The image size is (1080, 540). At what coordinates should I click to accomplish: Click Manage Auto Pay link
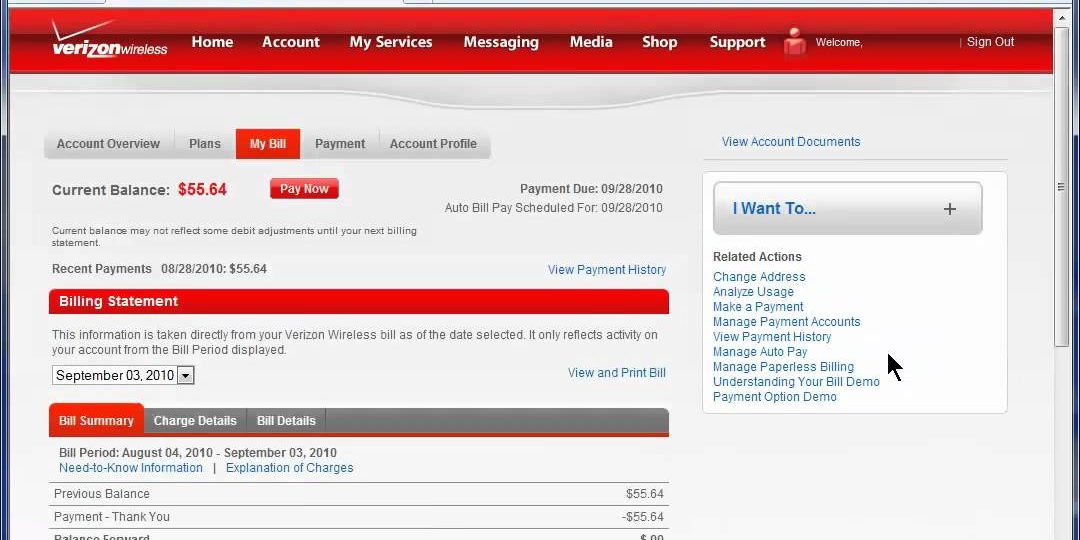click(x=760, y=352)
